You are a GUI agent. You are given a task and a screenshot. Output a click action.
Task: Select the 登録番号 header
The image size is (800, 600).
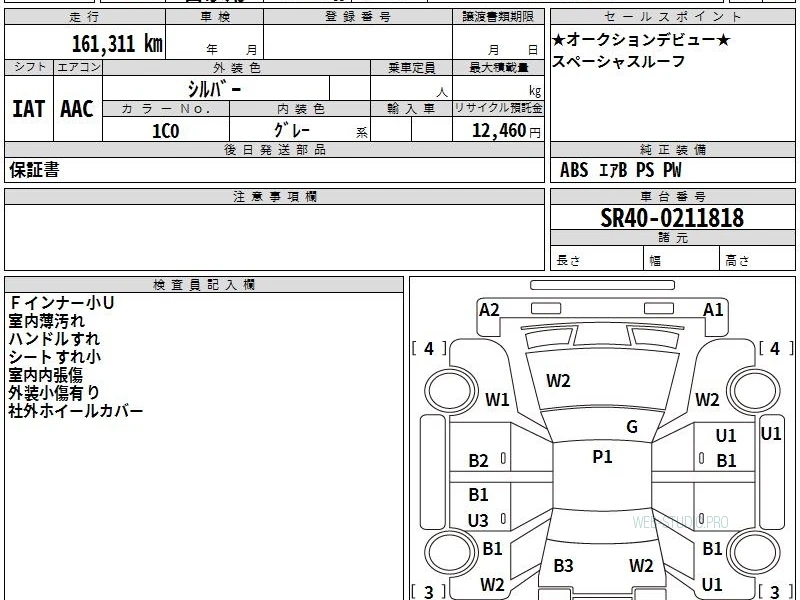pos(358,17)
